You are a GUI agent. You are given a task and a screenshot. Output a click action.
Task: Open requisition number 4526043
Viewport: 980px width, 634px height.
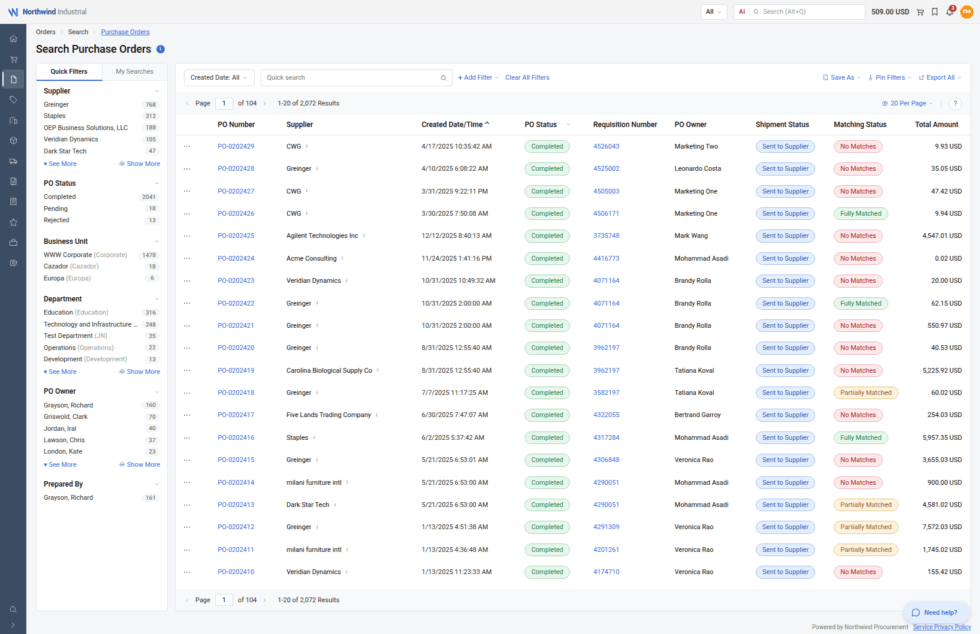(x=606, y=147)
